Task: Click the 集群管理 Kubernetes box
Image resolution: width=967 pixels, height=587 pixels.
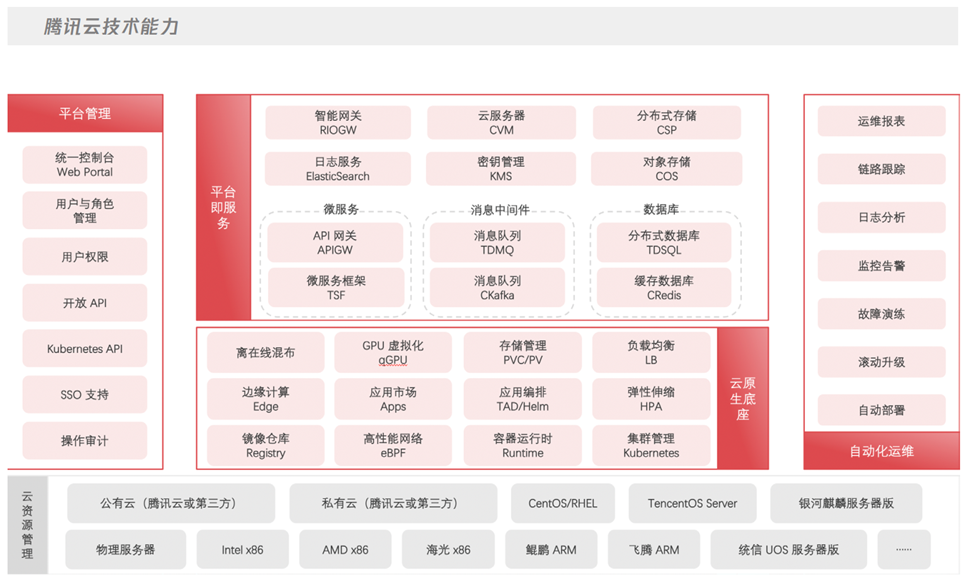Action: click(x=651, y=446)
